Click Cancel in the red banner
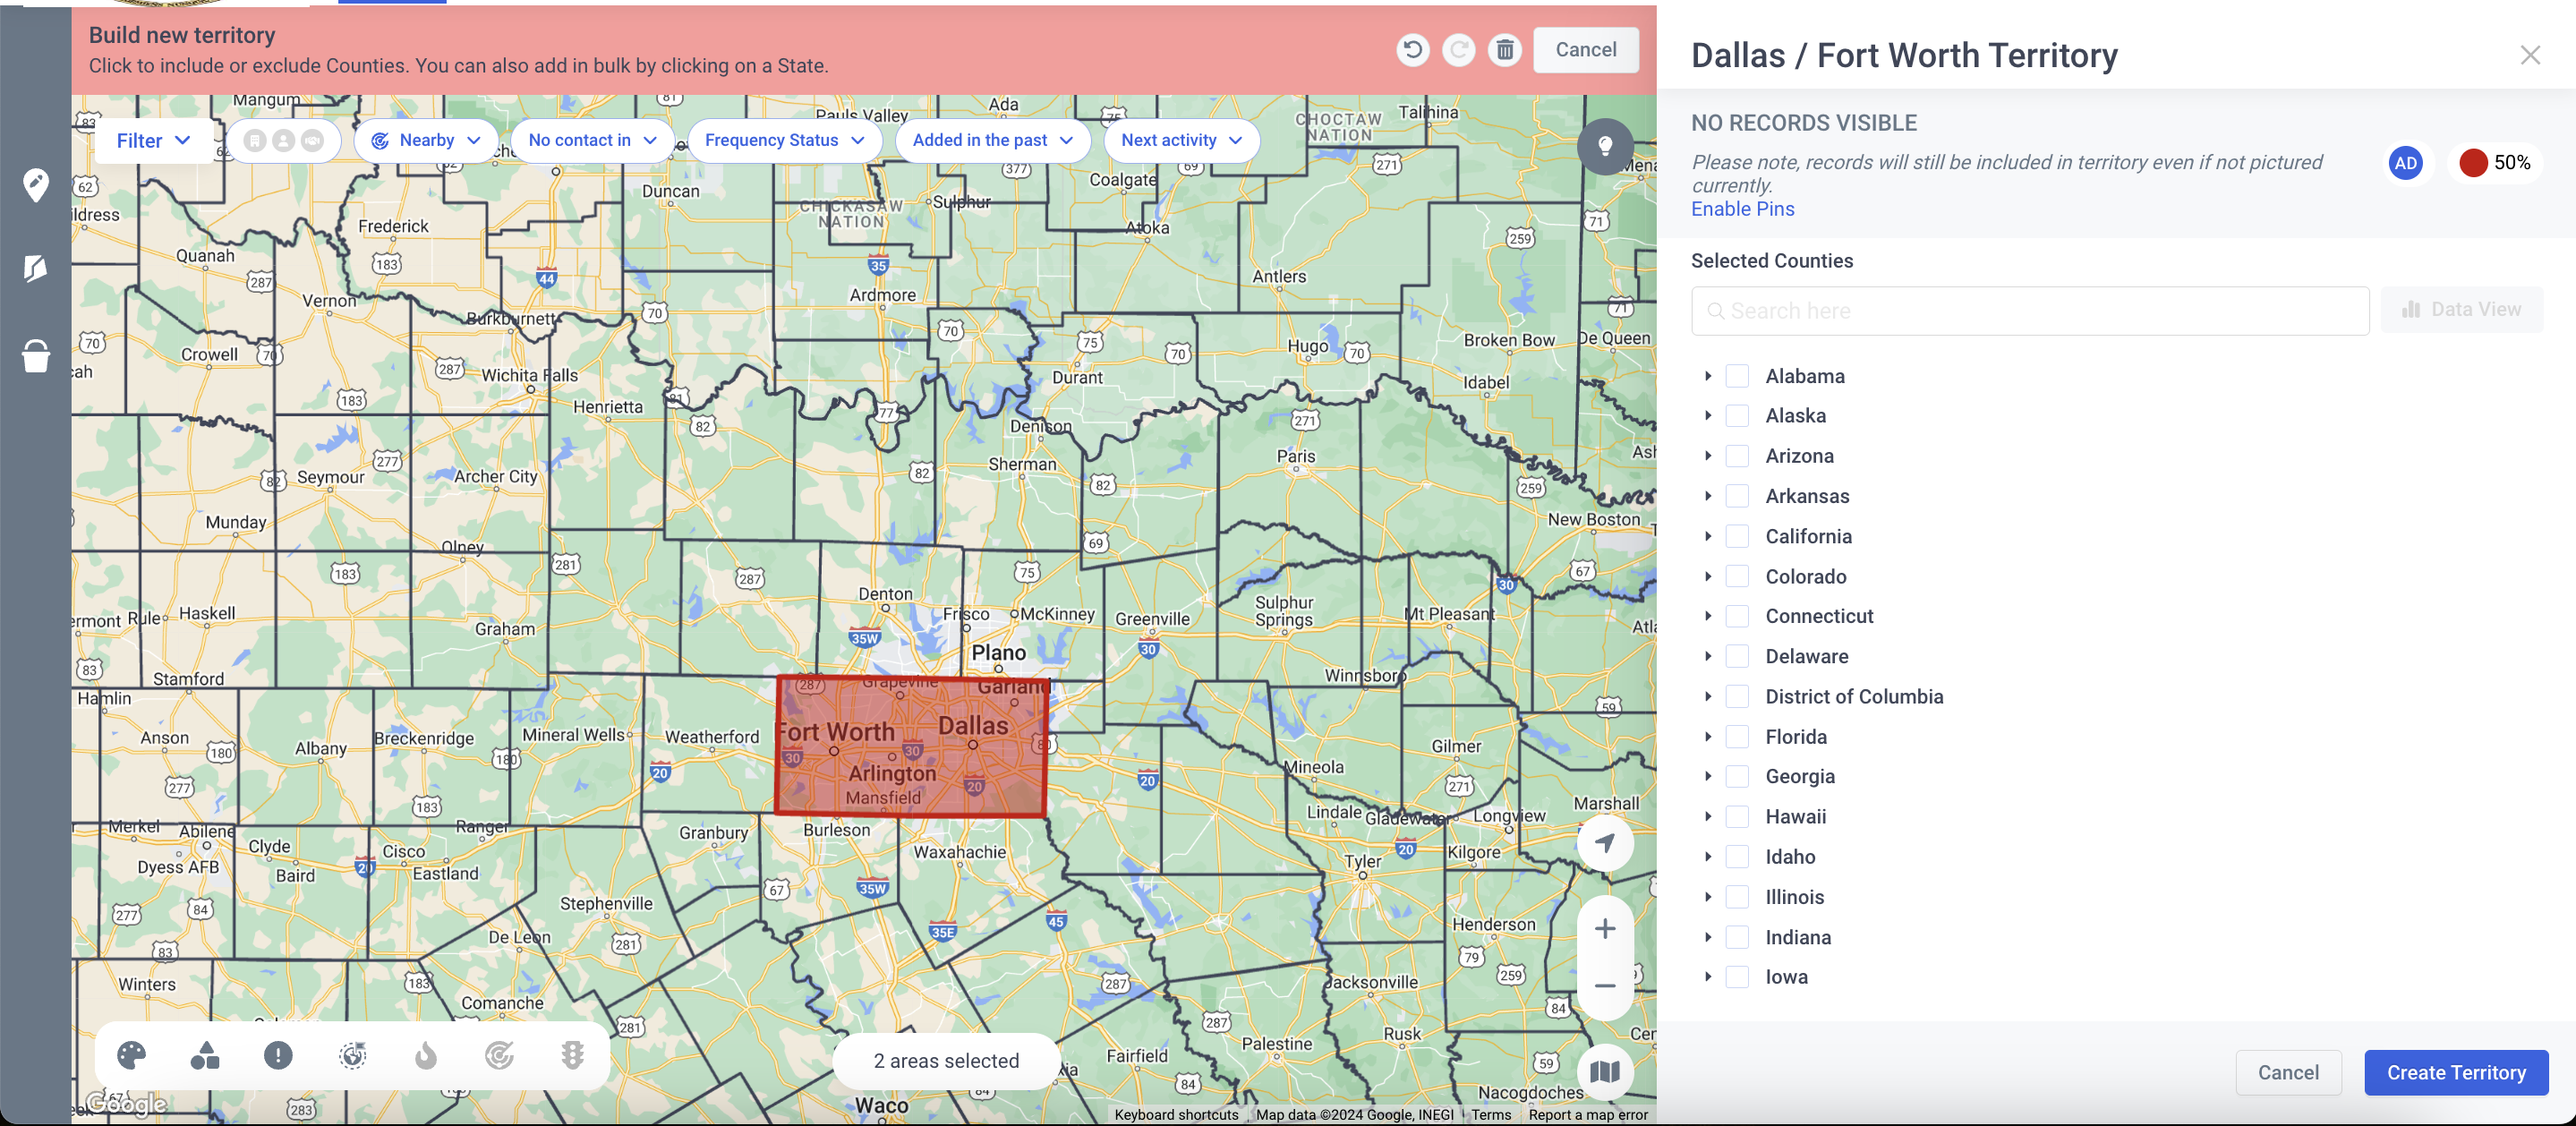This screenshot has height=1126, width=2576. click(x=1585, y=50)
